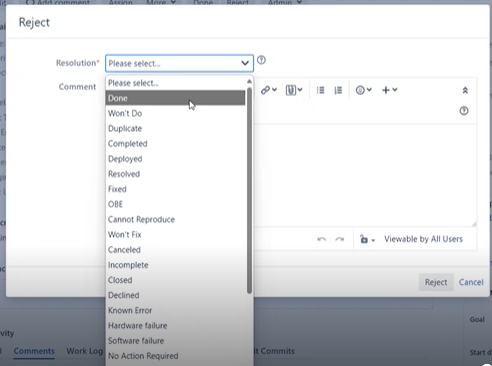This screenshot has height=366, width=492.
Task: Pick Closed from the resolution list
Action: pos(176,280)
